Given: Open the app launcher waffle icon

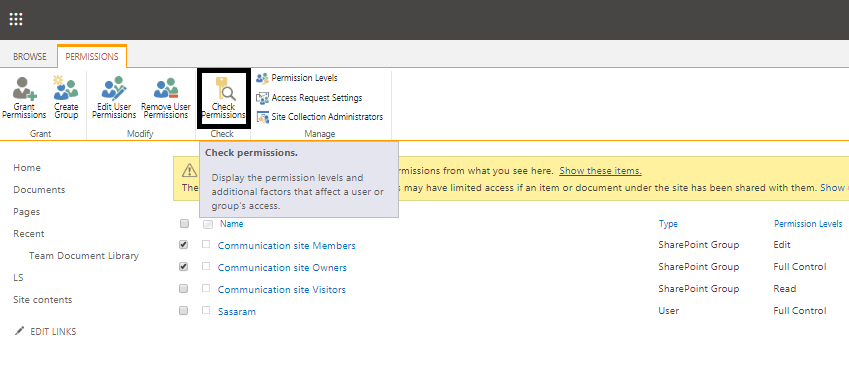Looking at the screenshot, I should (16, 20).
